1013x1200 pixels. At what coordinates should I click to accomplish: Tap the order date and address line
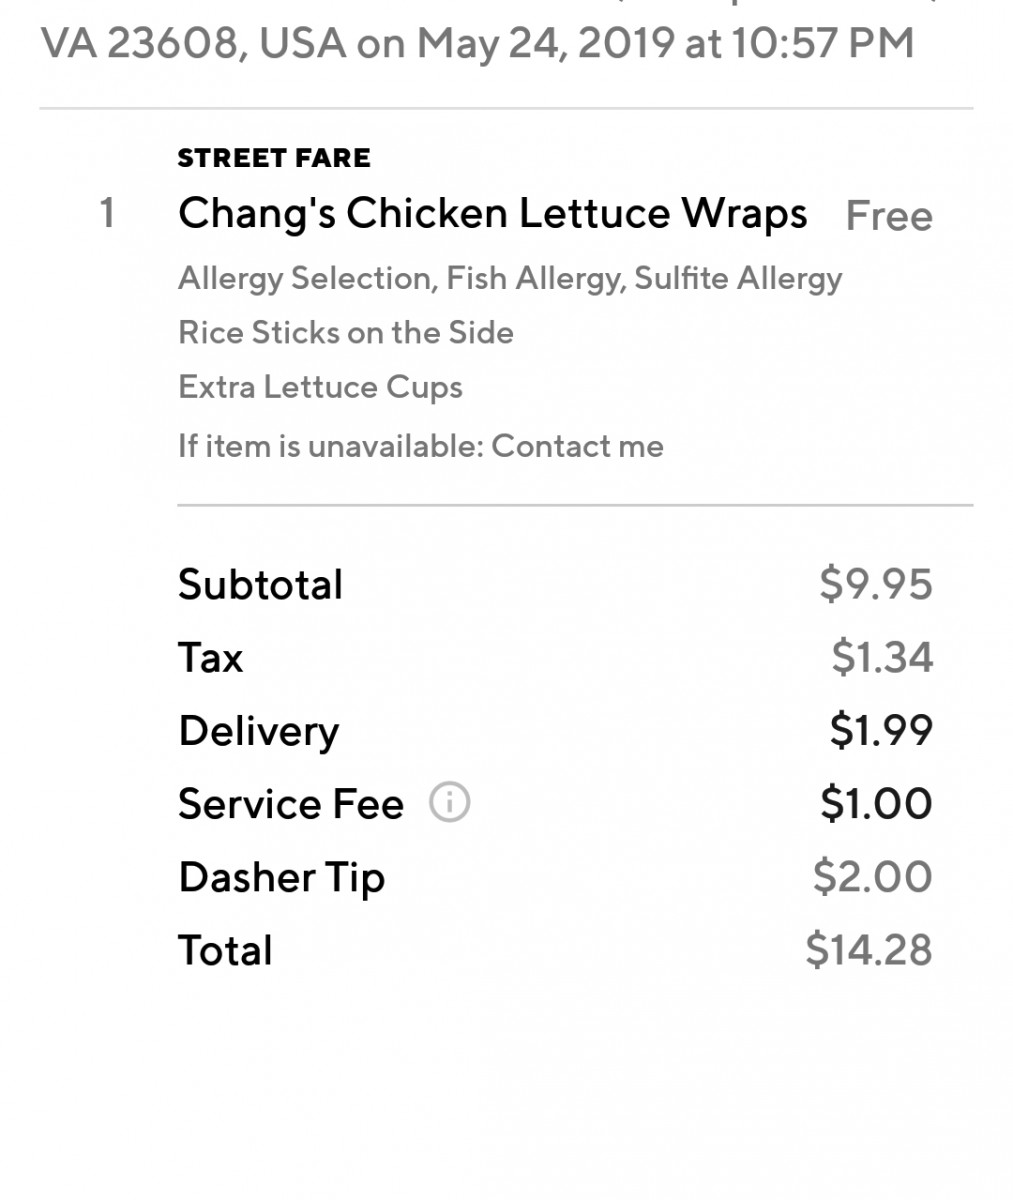pyautogui.click(x=477, y=44)
